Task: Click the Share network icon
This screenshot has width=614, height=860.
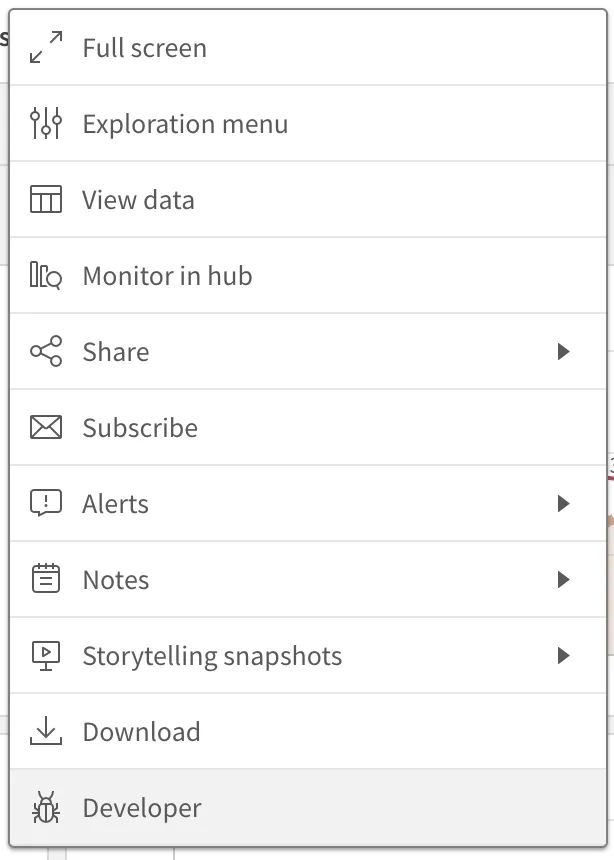Action: pyautogui.click(x=44, y=351)
